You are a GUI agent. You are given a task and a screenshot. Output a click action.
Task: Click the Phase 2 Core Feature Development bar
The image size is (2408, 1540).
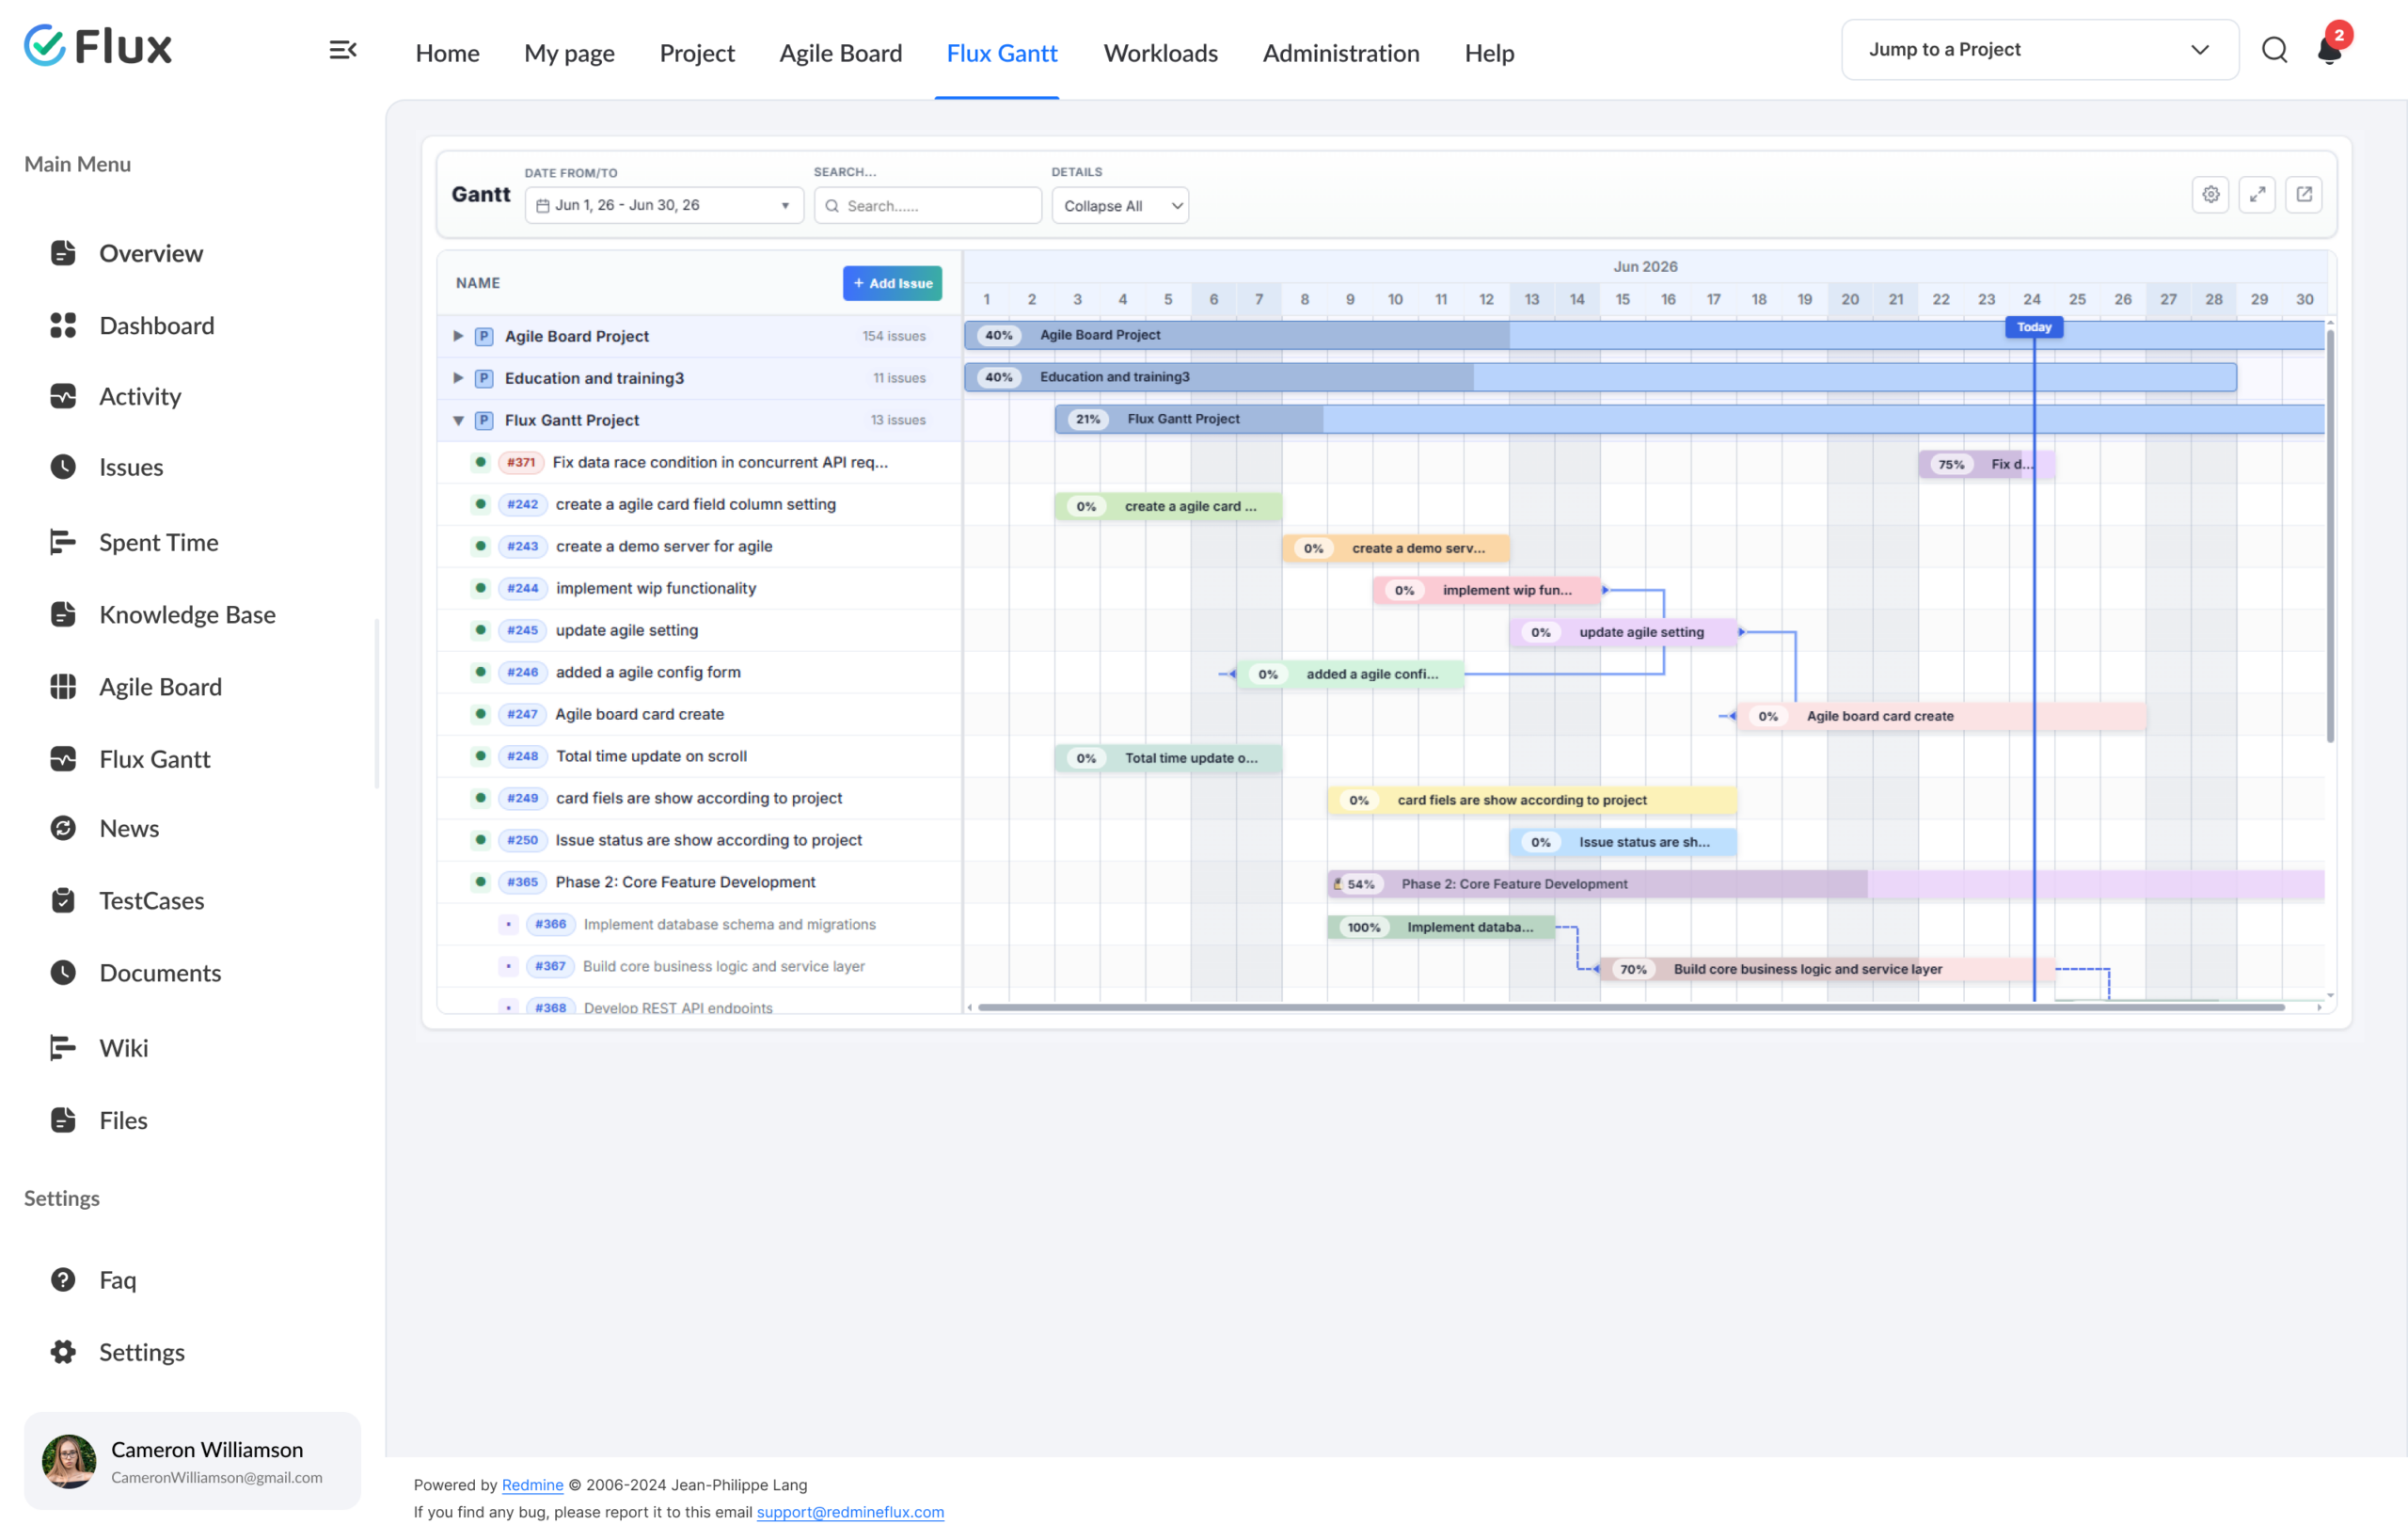pos(1825,884)
